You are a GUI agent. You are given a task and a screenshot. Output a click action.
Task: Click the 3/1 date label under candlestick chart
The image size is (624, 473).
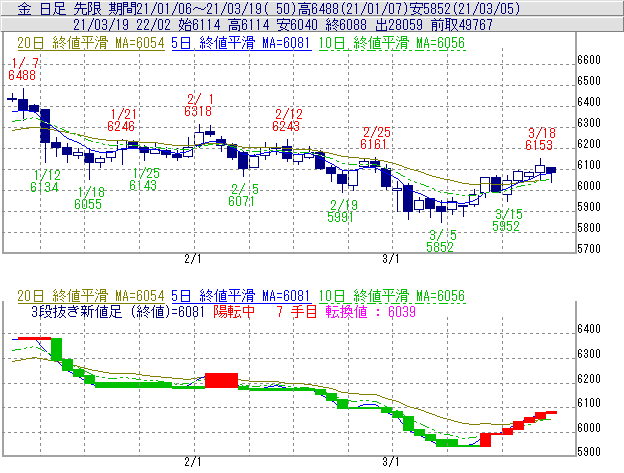click(x=391, y=259)
